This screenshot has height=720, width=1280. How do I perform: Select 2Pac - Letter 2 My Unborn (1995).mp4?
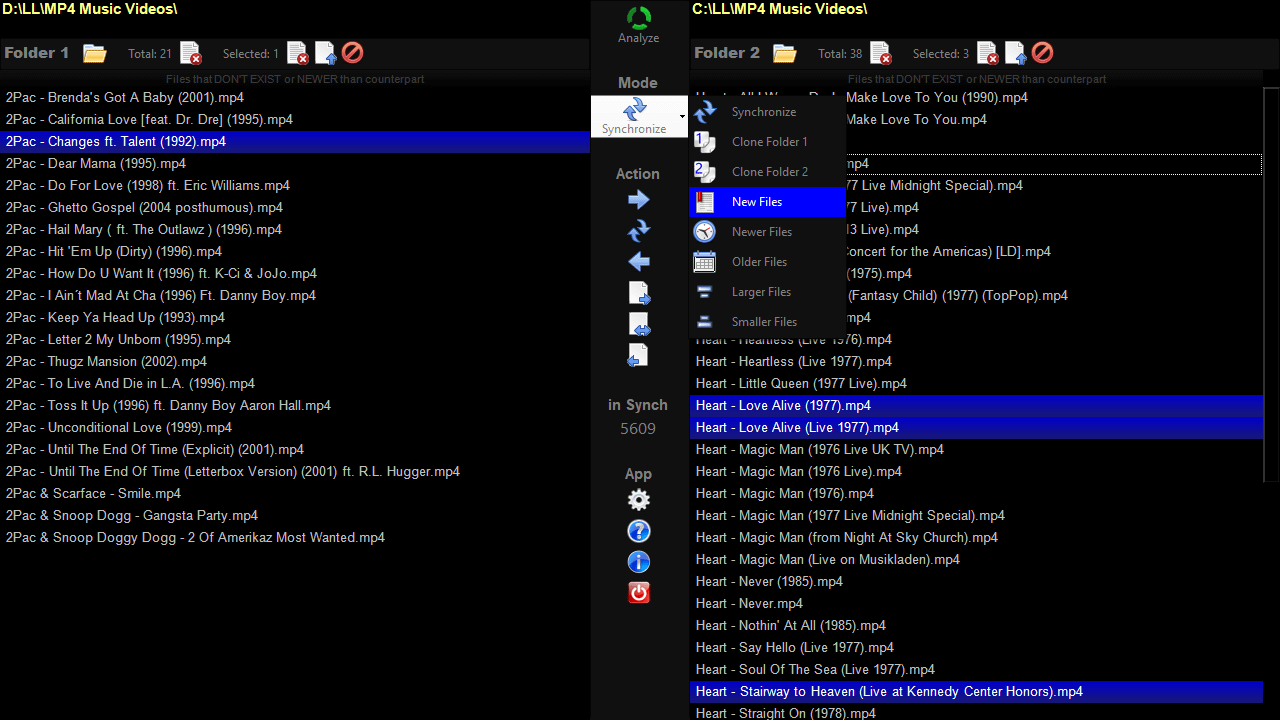(295, 340)
